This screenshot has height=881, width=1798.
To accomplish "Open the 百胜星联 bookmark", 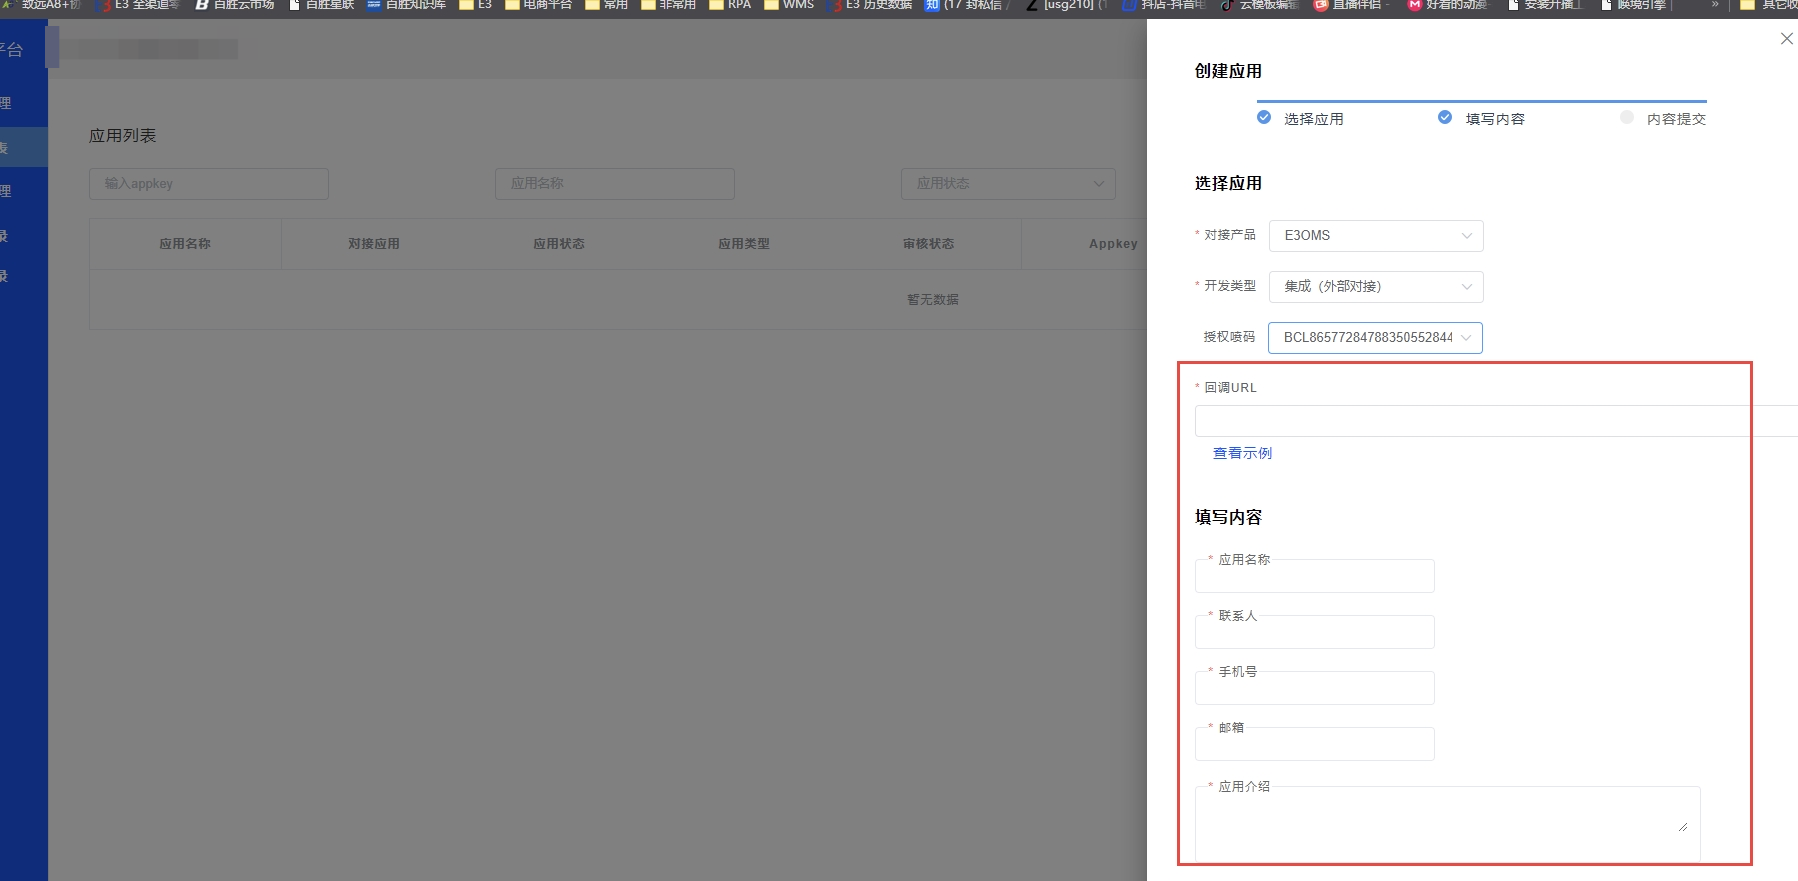I will 321,5.
